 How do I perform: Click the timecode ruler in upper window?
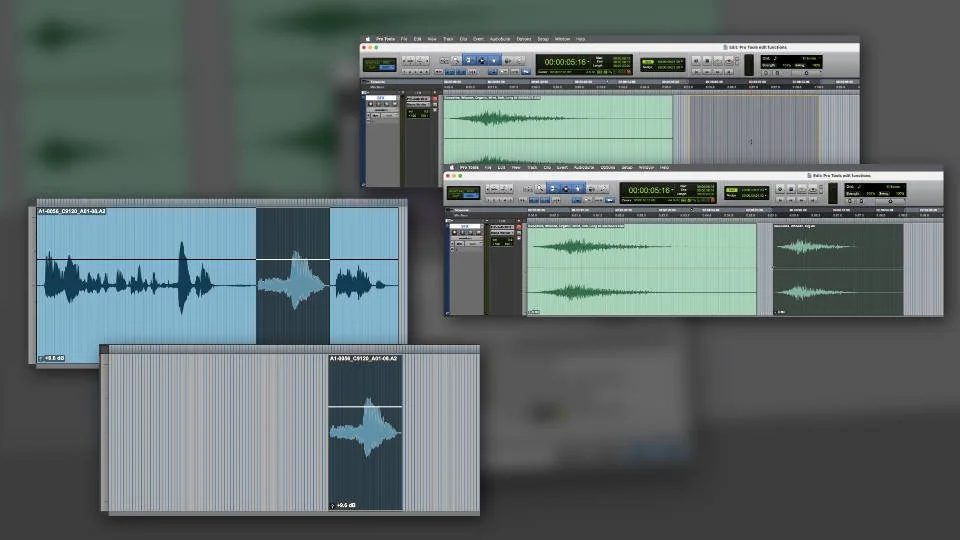tap(651, 82)
